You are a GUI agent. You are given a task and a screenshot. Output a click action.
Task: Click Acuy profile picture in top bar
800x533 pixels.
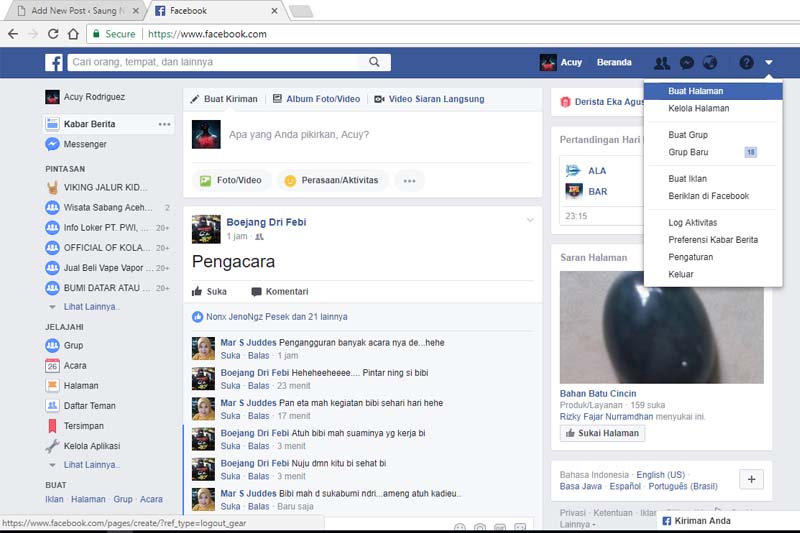tap(548, 62)
